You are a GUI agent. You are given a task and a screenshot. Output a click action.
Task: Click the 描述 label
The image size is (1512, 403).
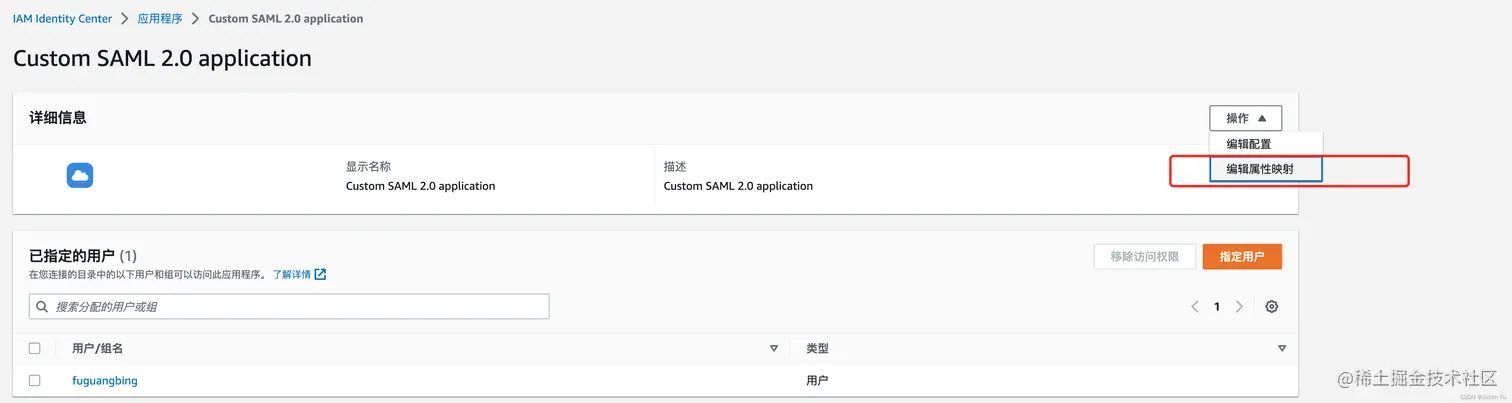675,167
